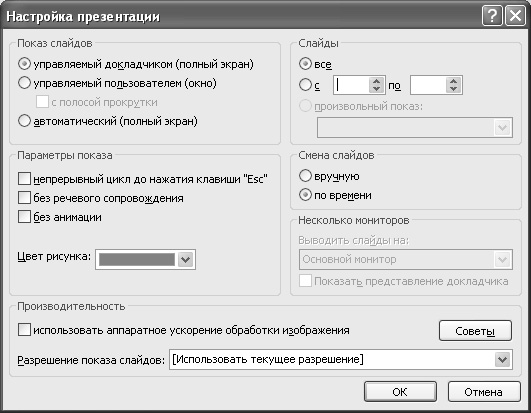Expand Разрешение показа слайдов dropdown

point(502,360)
